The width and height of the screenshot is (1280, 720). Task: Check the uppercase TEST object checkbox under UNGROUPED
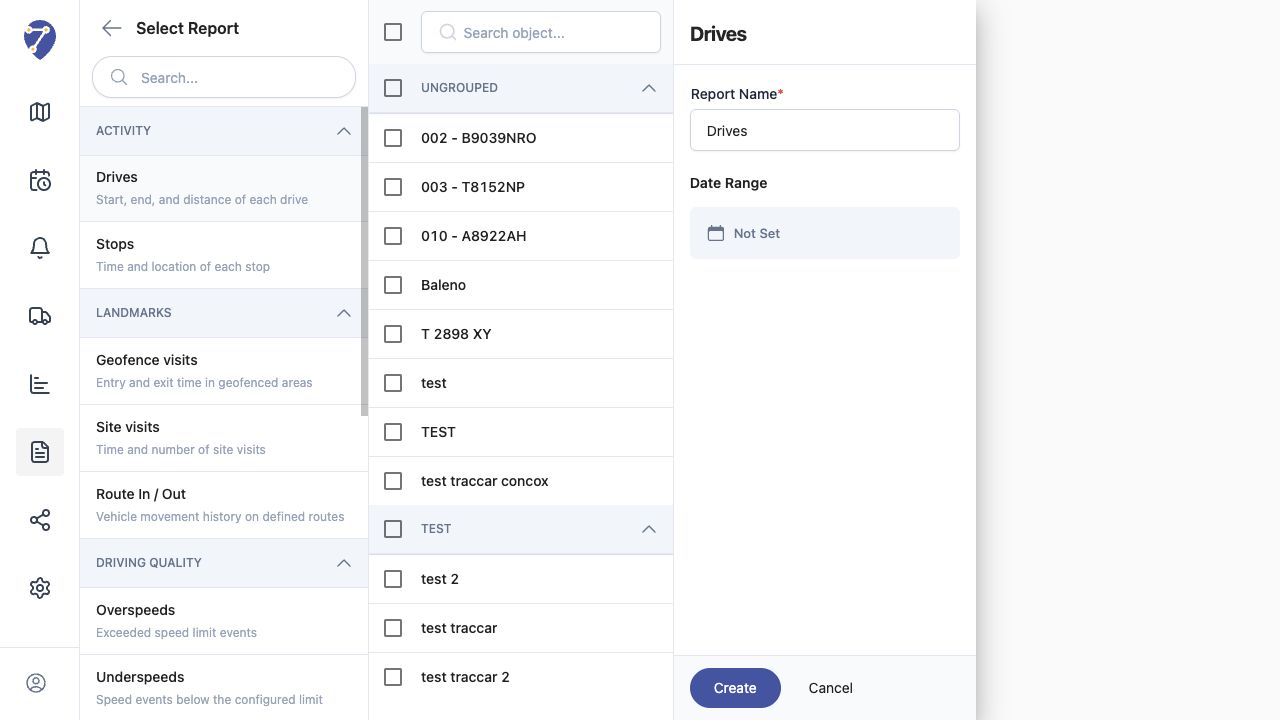click(x=393, y=432)
